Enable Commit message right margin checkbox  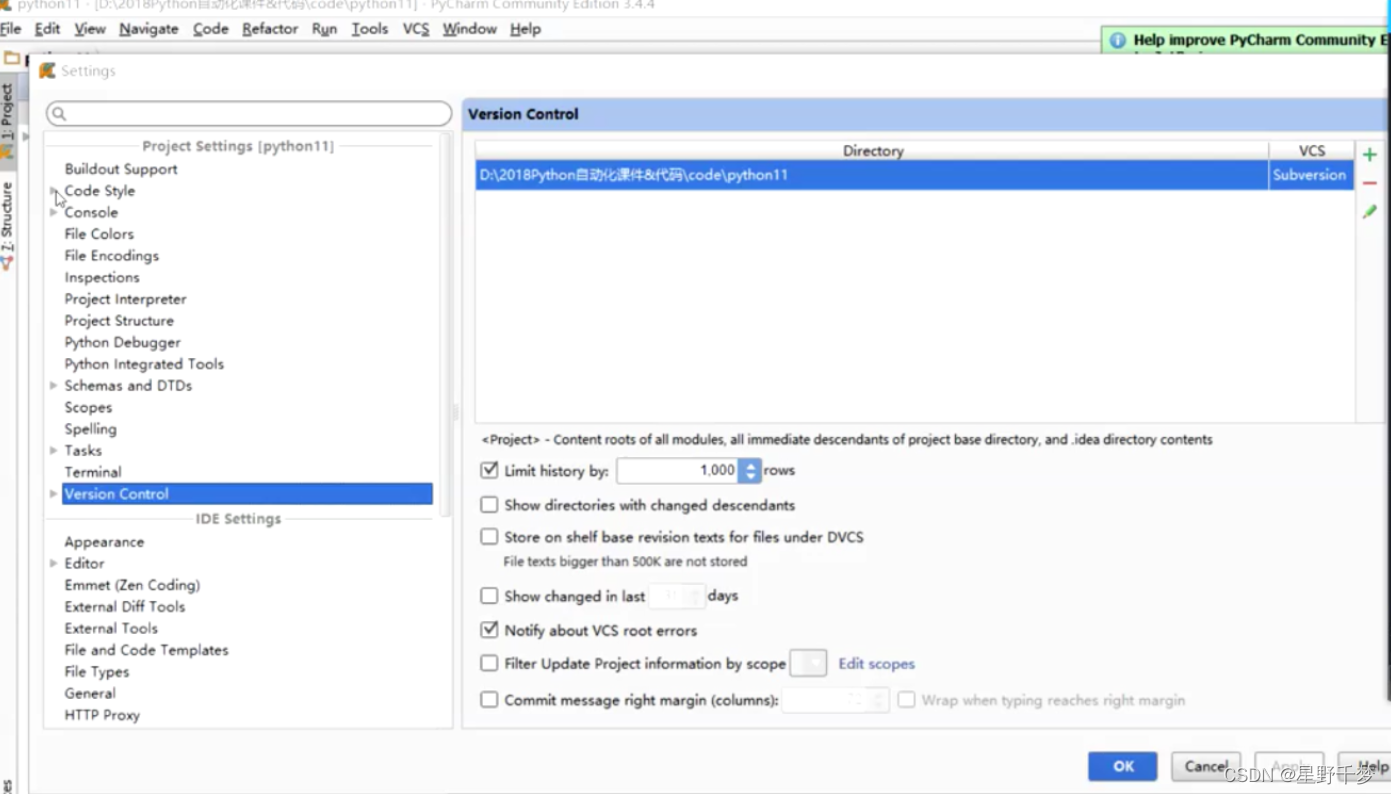489,700
